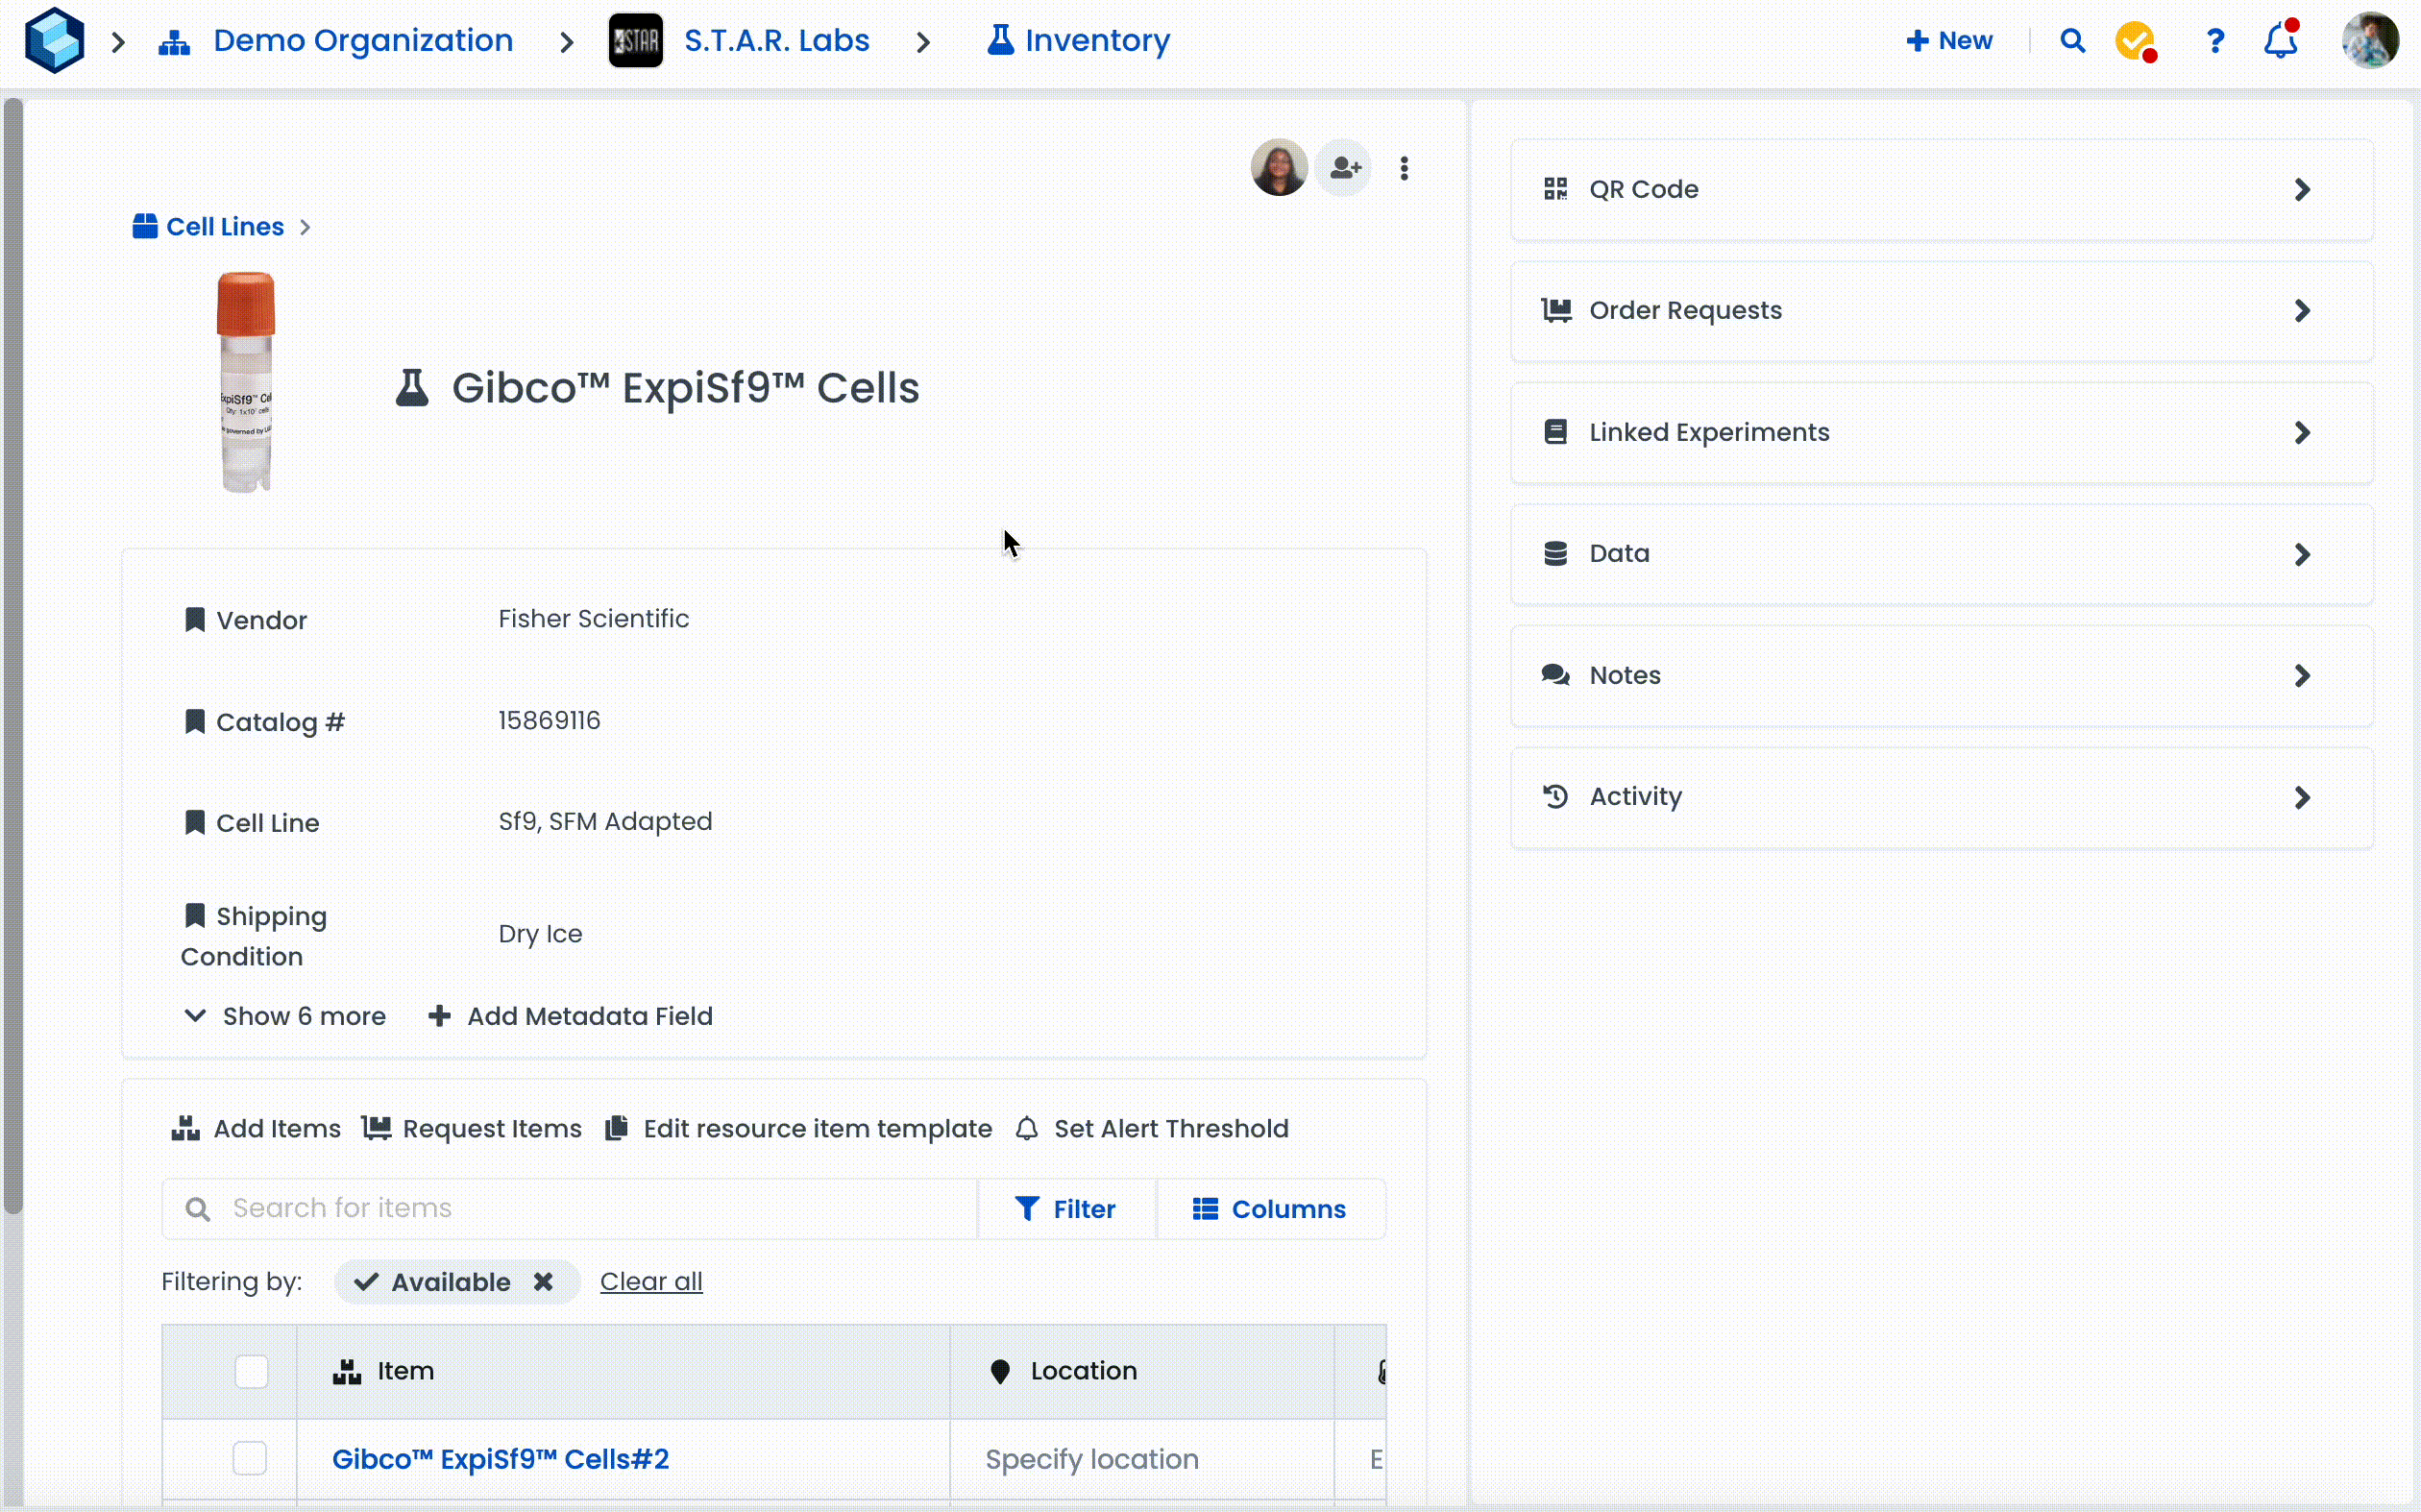Click the left vertical scrollbar
2421x1512 pixels.
point(13,650)
